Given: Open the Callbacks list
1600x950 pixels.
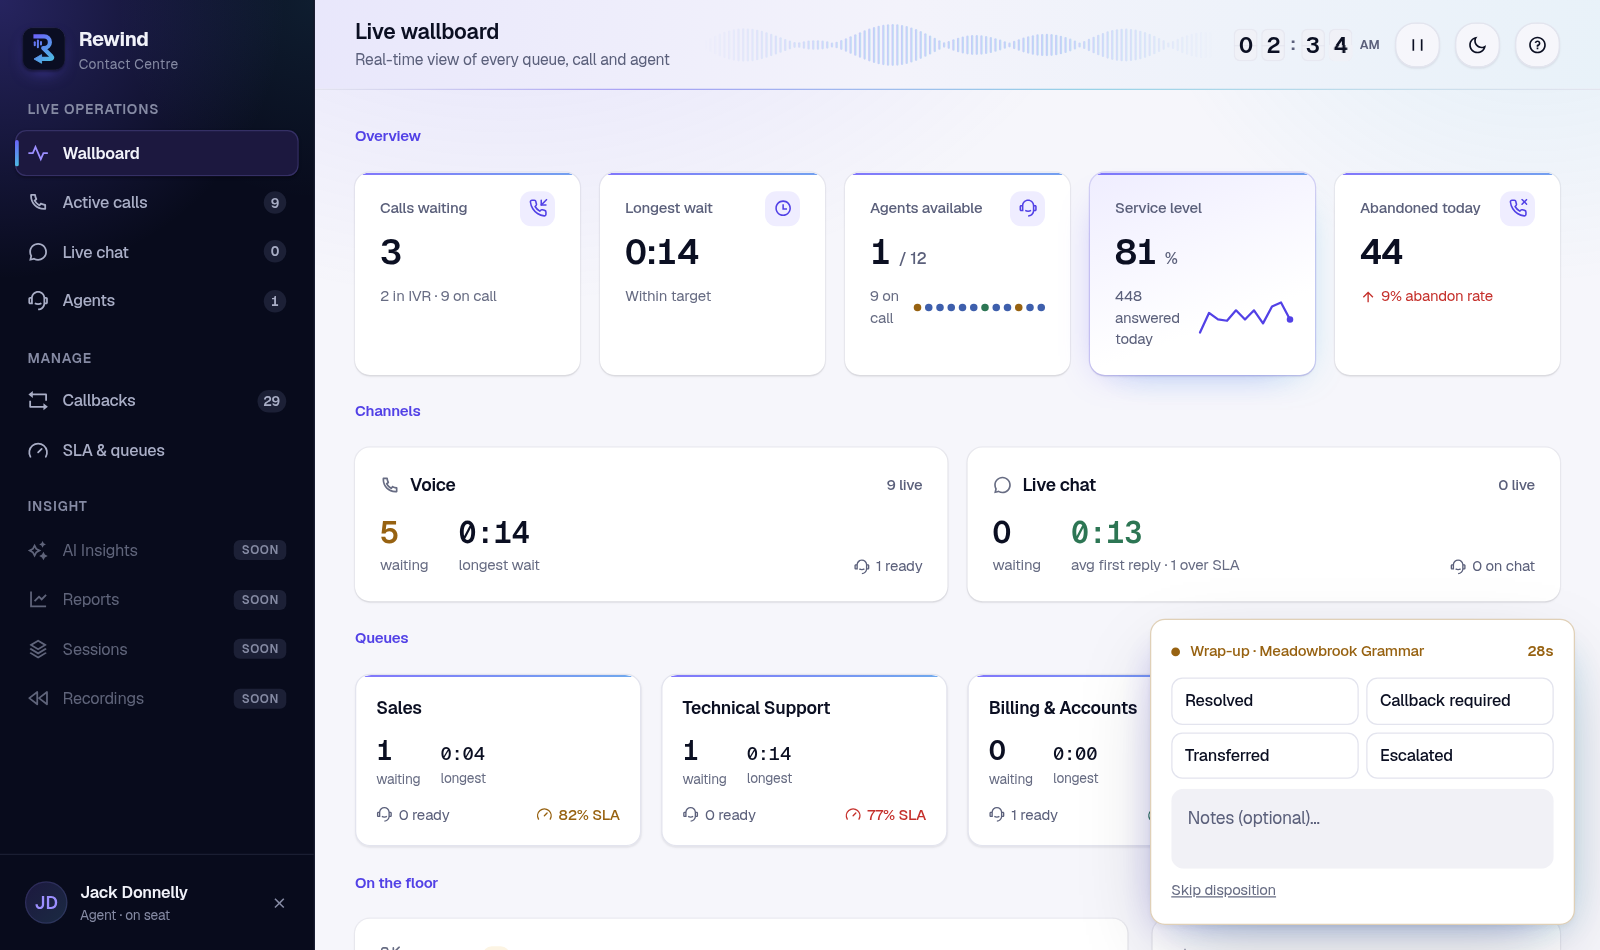Looking at the screenshot, I should (157, 400).
